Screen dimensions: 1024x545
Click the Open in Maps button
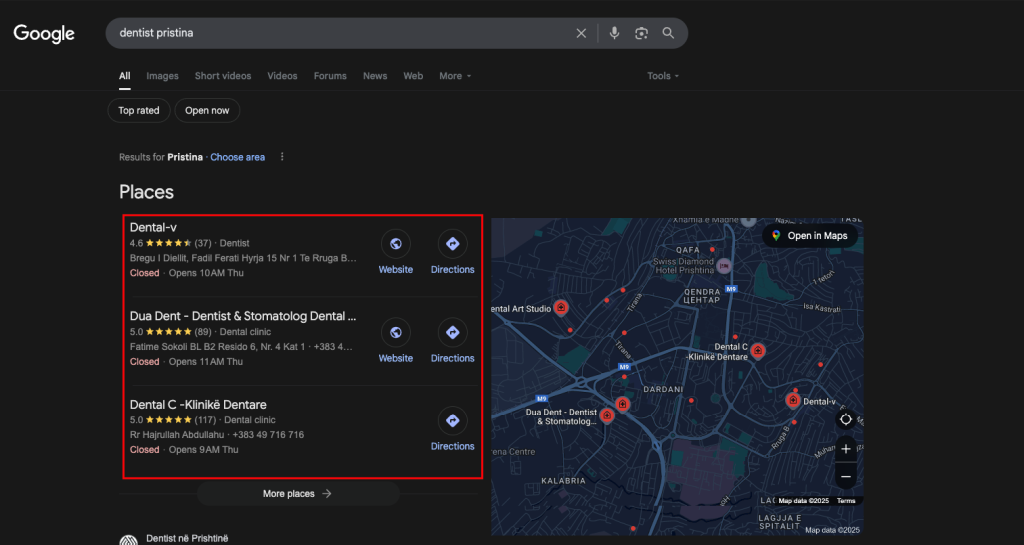point(810,236)
